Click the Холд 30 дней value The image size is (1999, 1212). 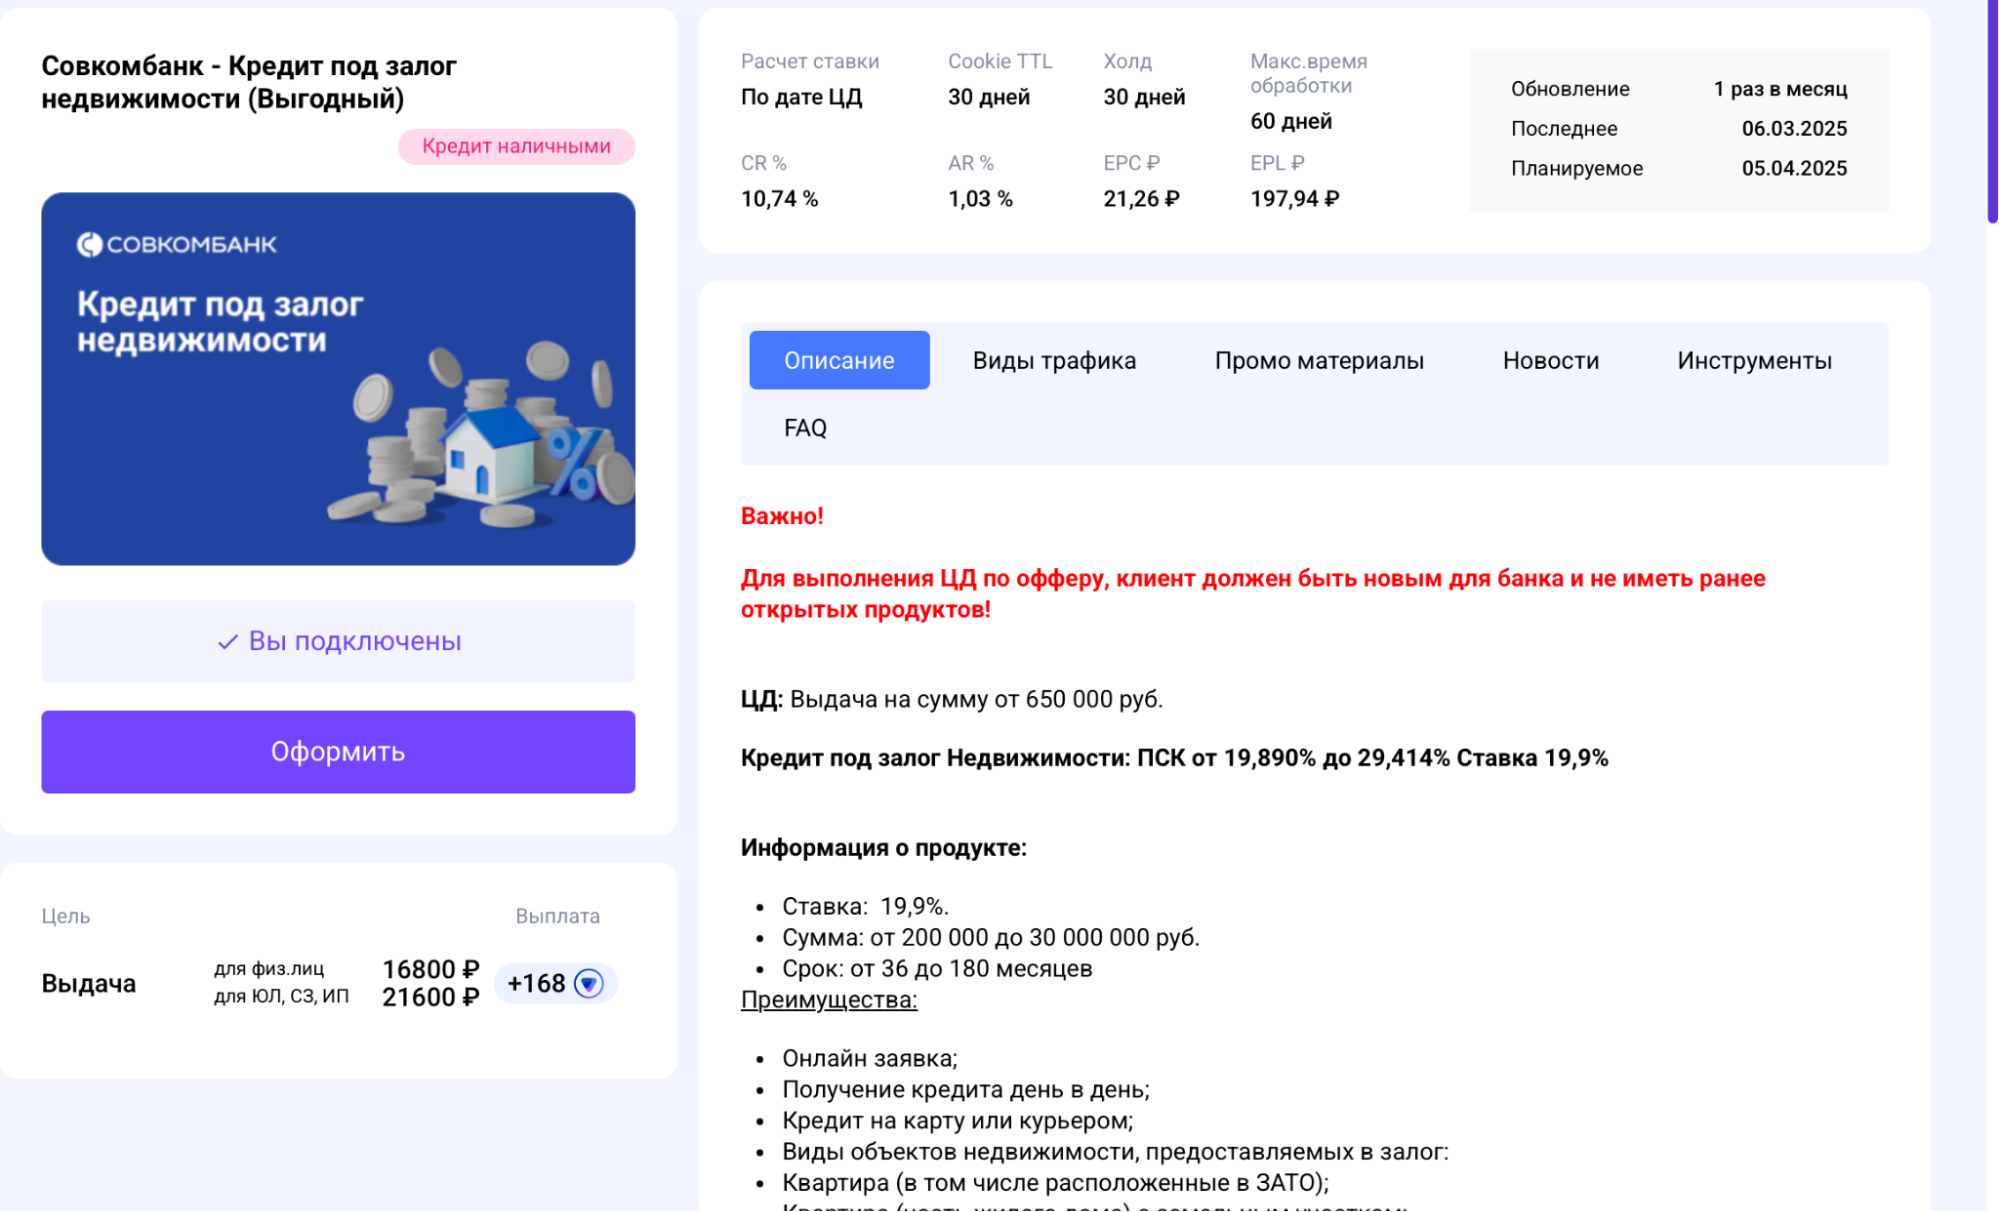[1144, 97]
